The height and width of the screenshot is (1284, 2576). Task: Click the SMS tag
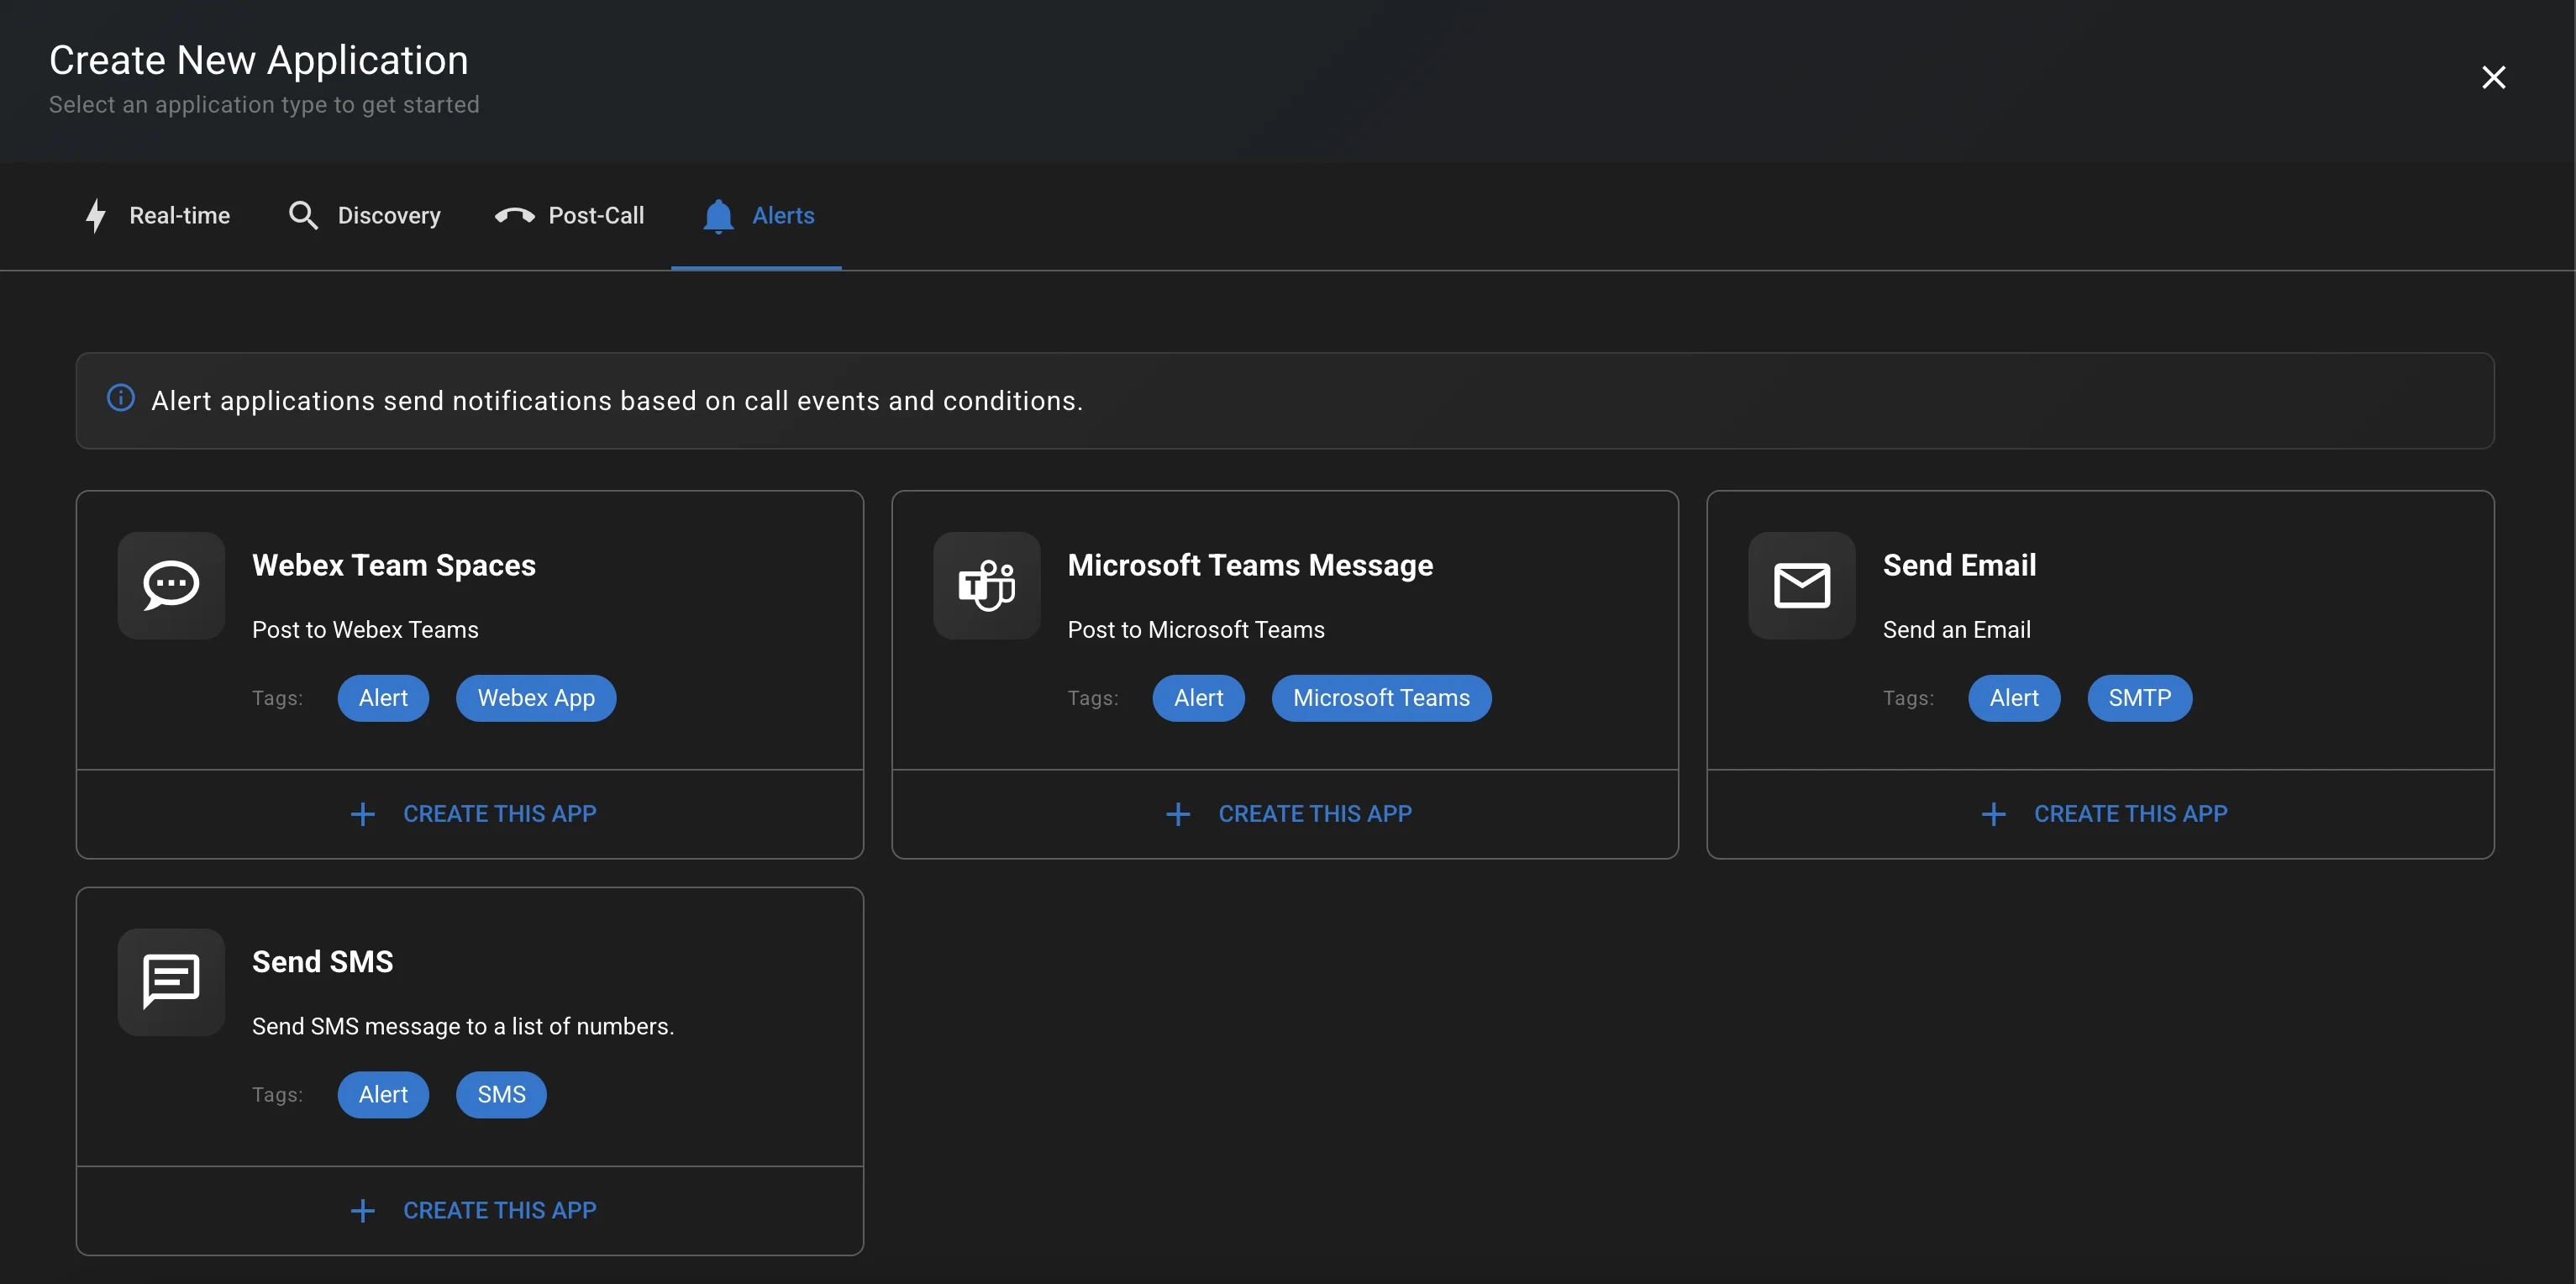click(x=501, y=1095)
